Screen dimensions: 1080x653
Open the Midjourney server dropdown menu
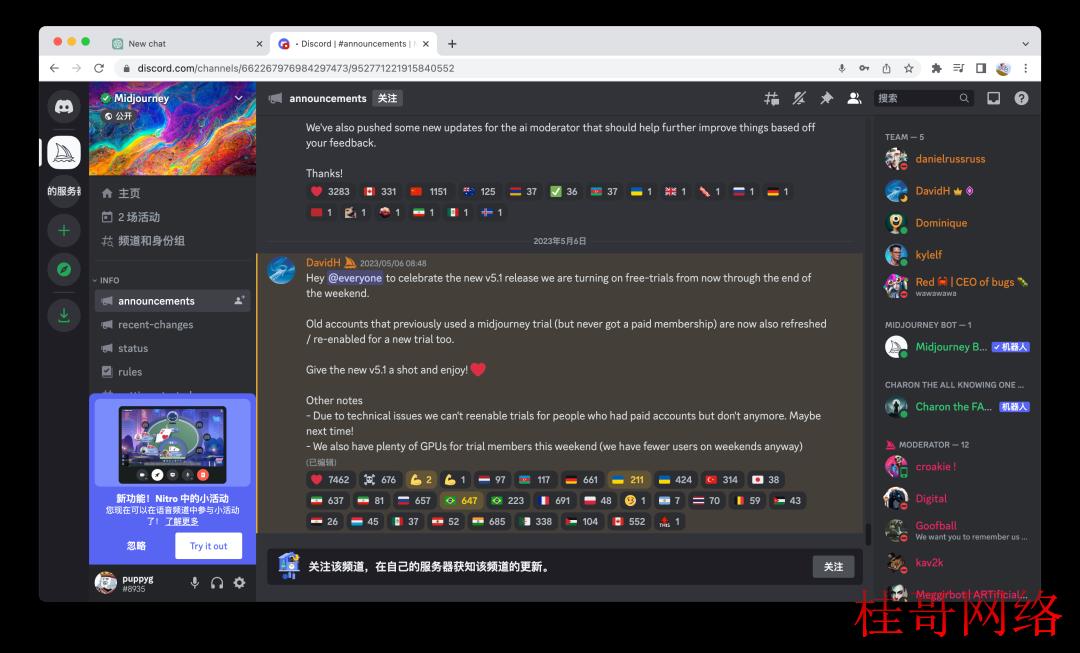click(x=239, y=98)
